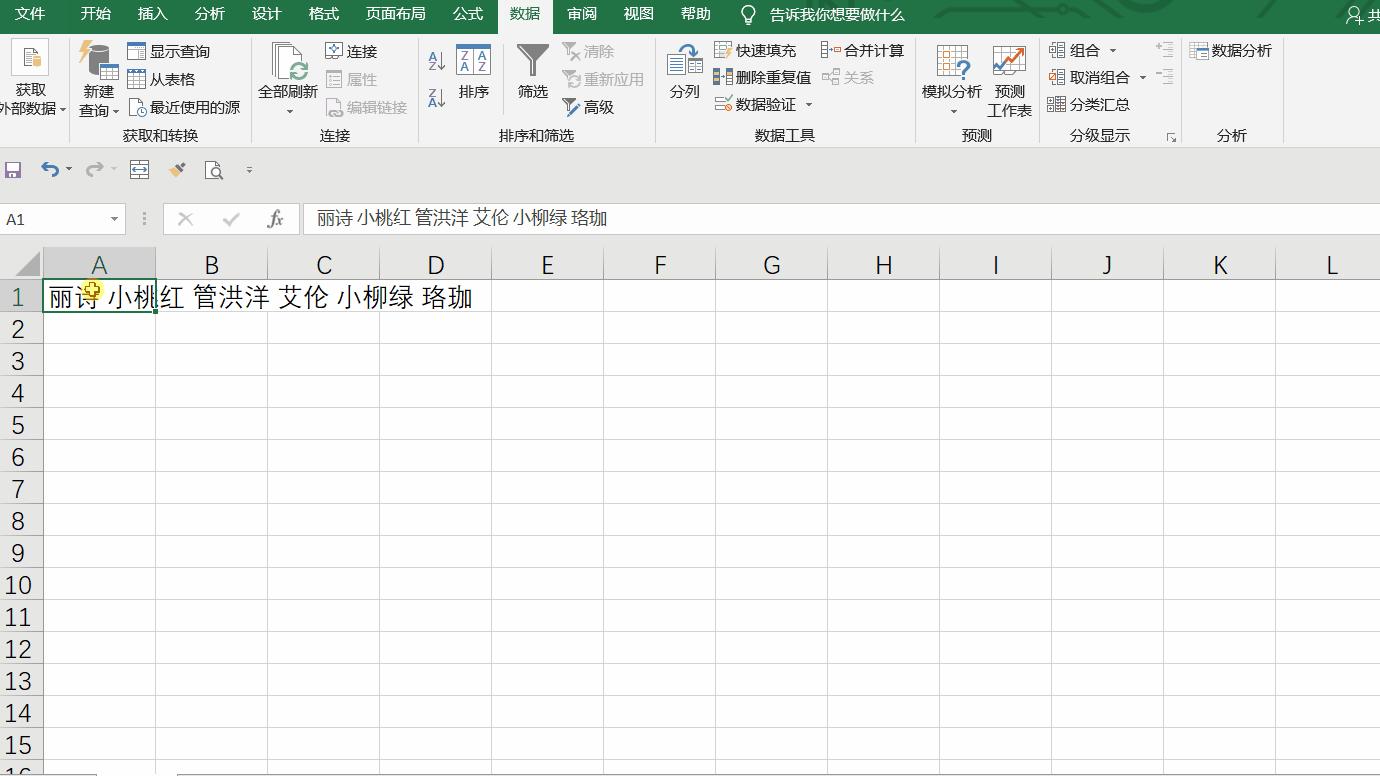Select column B header
Screen dimensions: 1380x776
coord(212,265)
